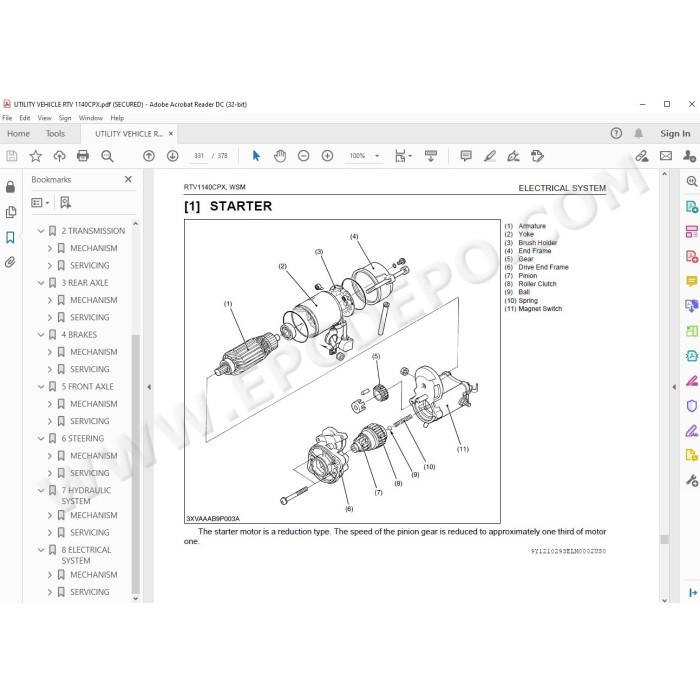
Task: Switch to the Tools tab
Action: pos(55,133)
